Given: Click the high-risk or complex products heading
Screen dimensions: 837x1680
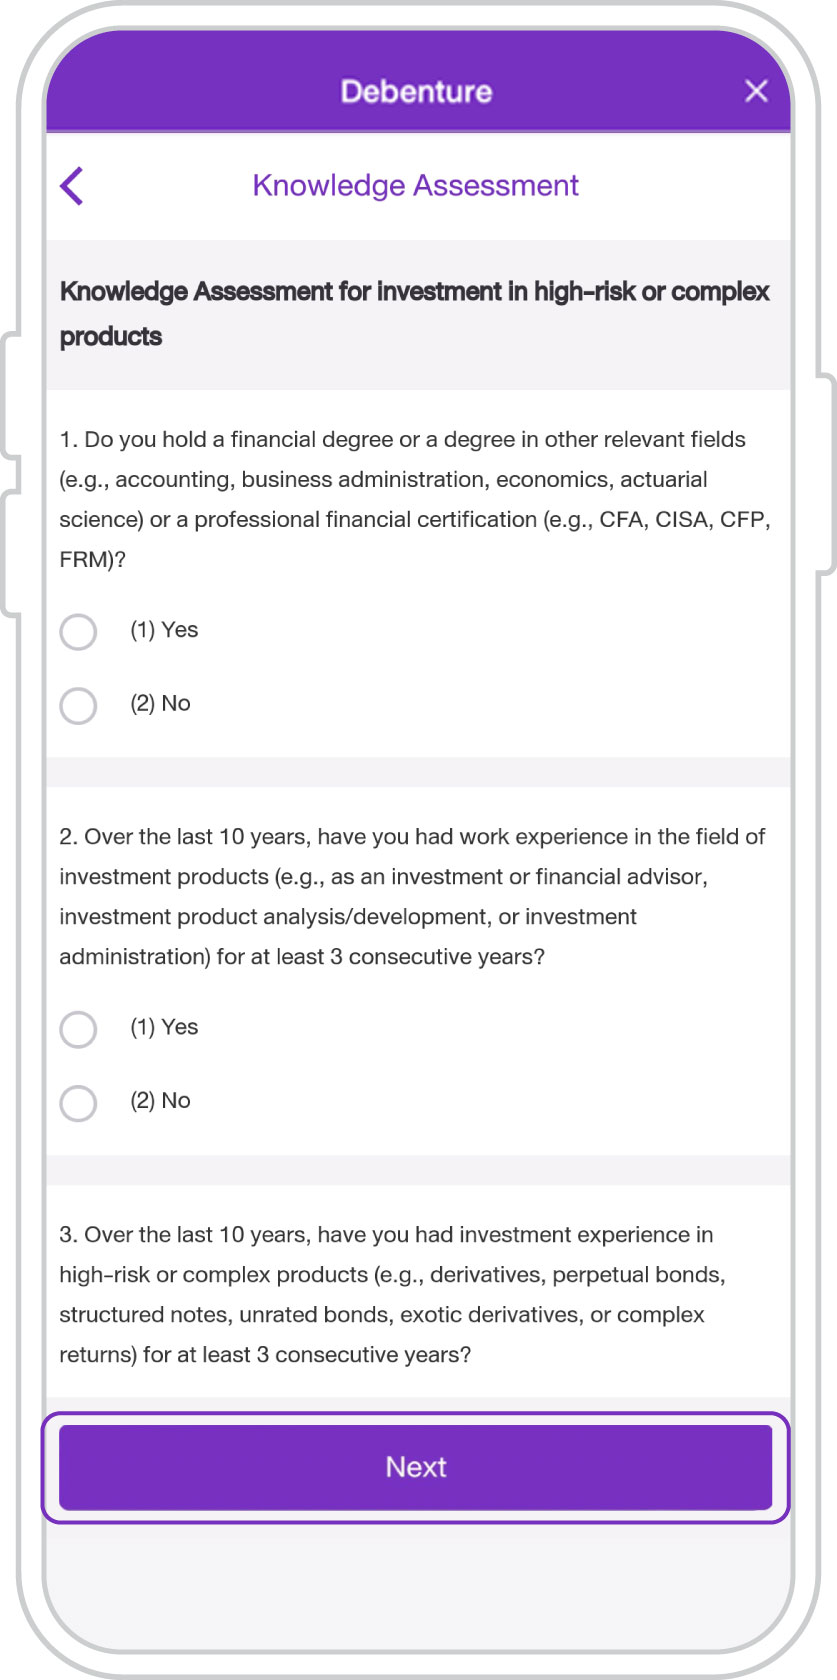Looking at the screenshot, I should point(414,314).
